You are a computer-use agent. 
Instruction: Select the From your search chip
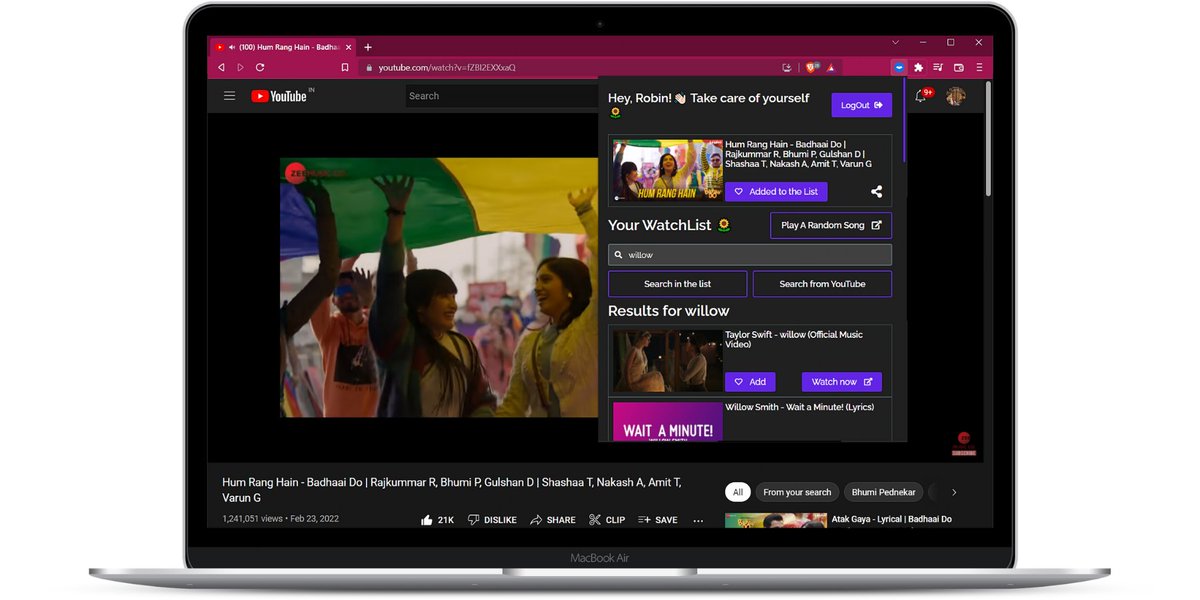coord(797,492)
